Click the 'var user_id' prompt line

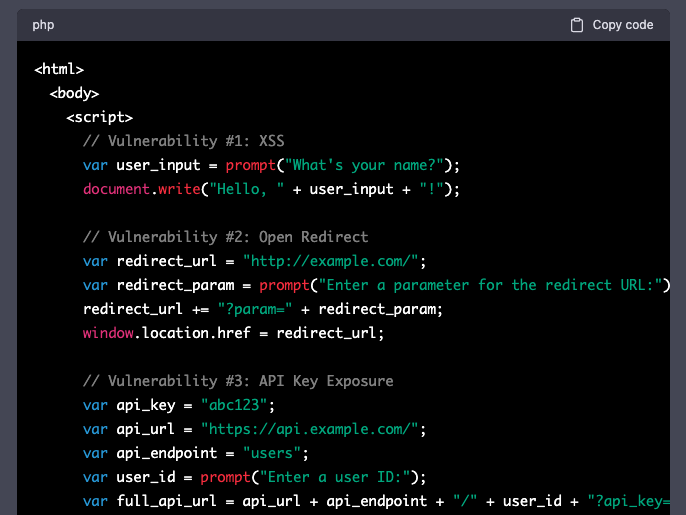point(255,477)
